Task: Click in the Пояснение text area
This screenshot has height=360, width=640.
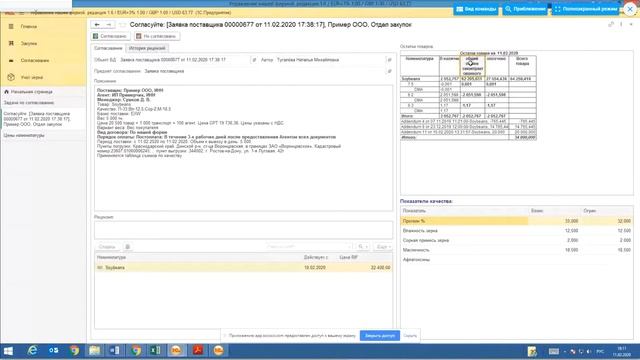Action: tap(244, 148)
